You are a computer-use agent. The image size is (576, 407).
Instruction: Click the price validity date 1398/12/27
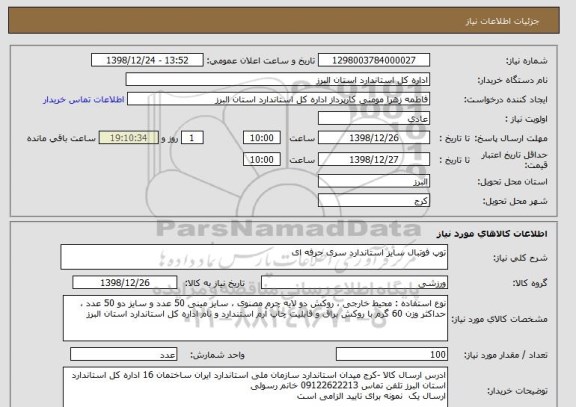coord(374,159)
